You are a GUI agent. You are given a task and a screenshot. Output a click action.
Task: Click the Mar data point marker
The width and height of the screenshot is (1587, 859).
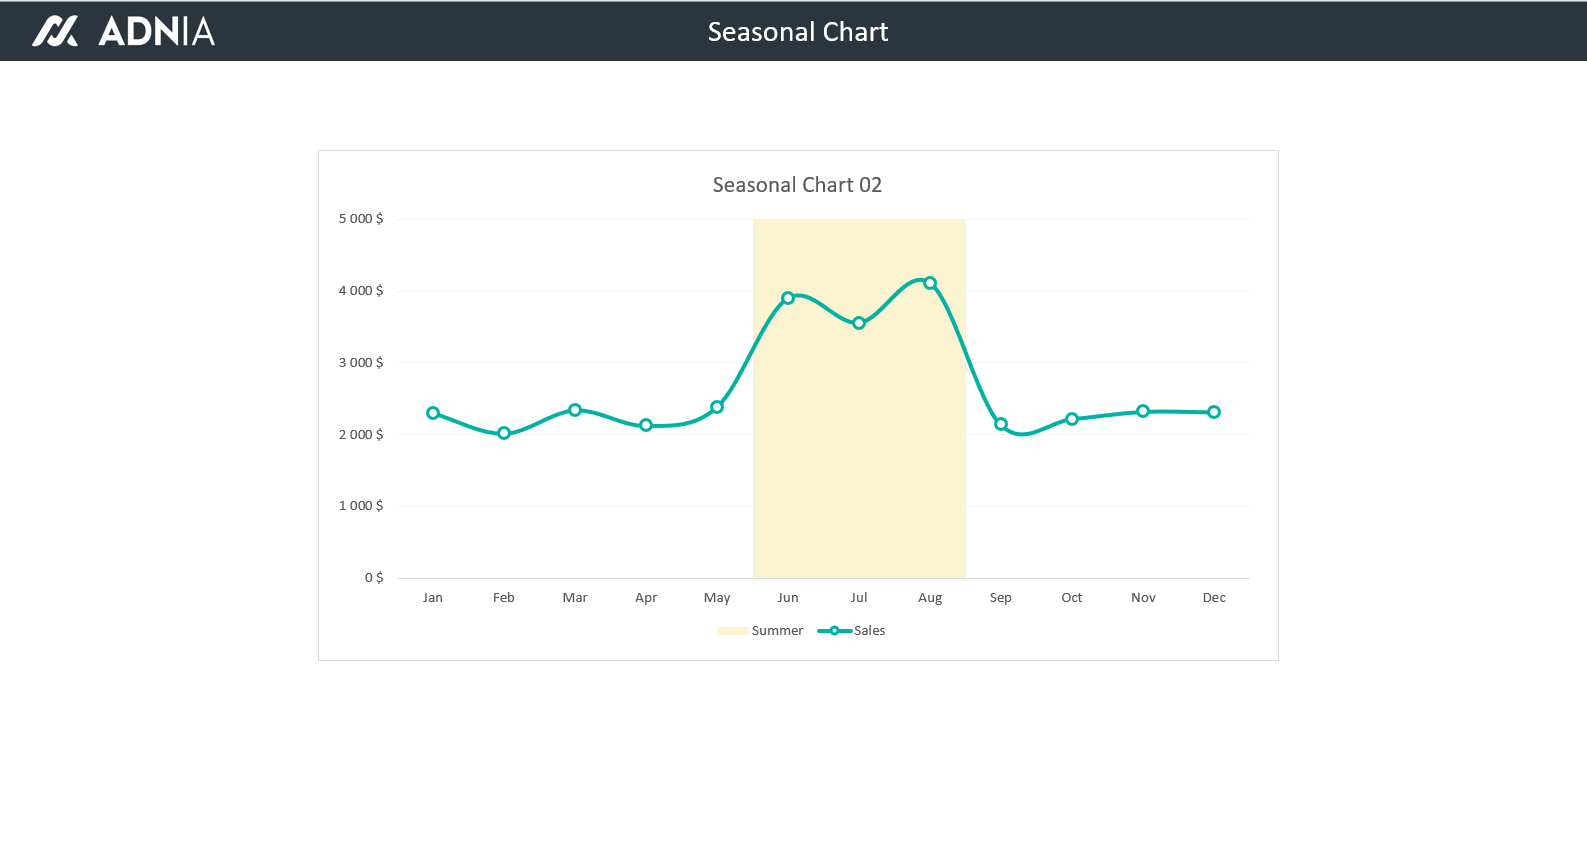[x=575, y=410]
